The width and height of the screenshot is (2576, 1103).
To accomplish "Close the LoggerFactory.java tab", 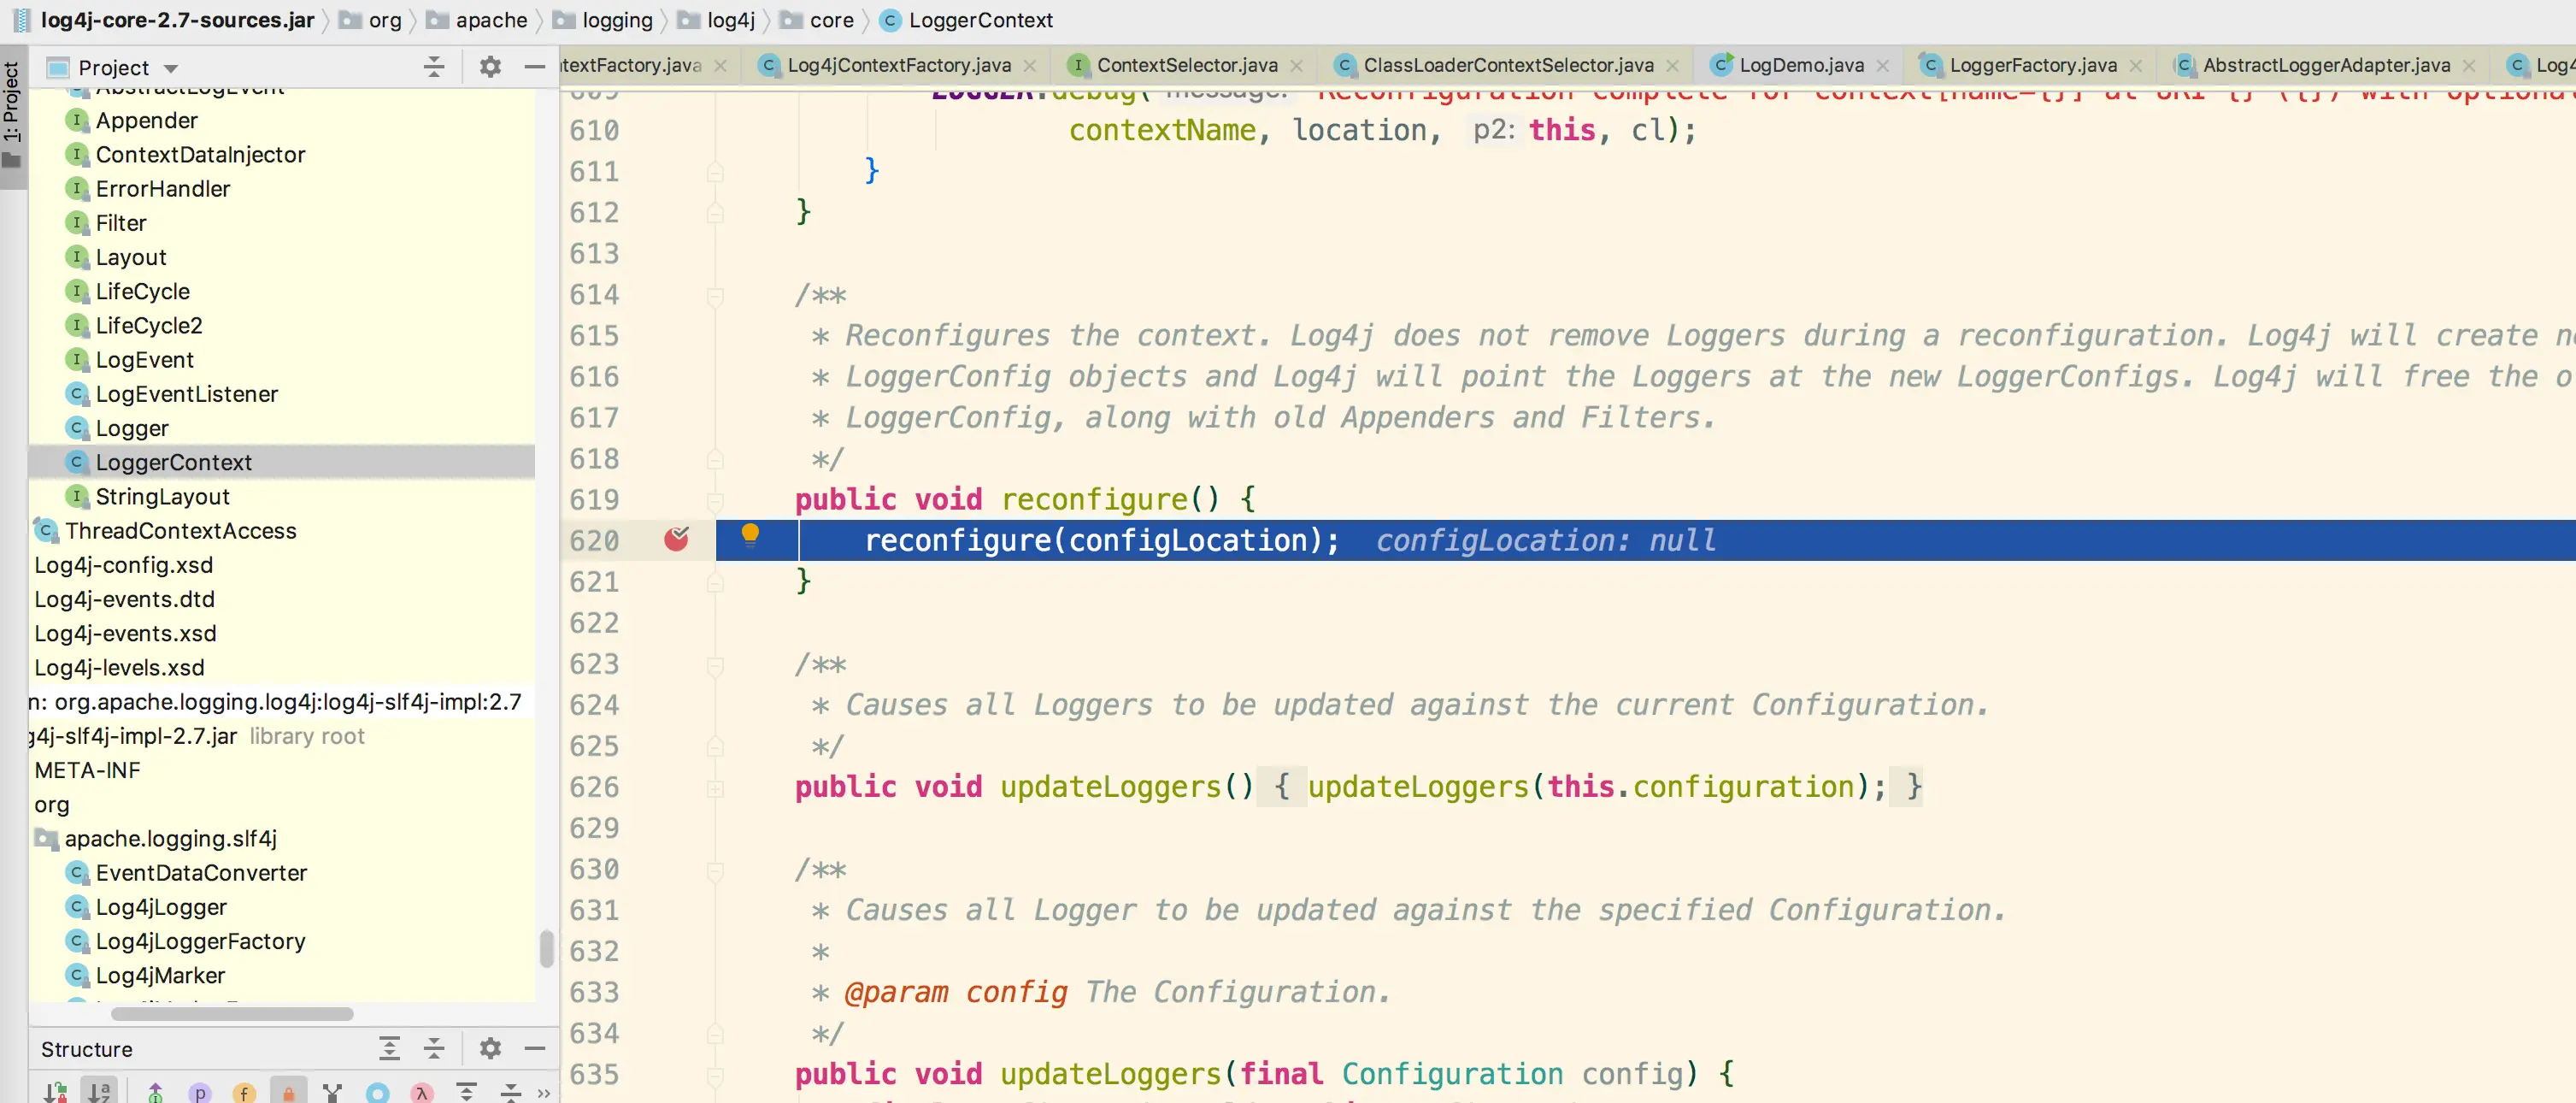I will 2136,66.
